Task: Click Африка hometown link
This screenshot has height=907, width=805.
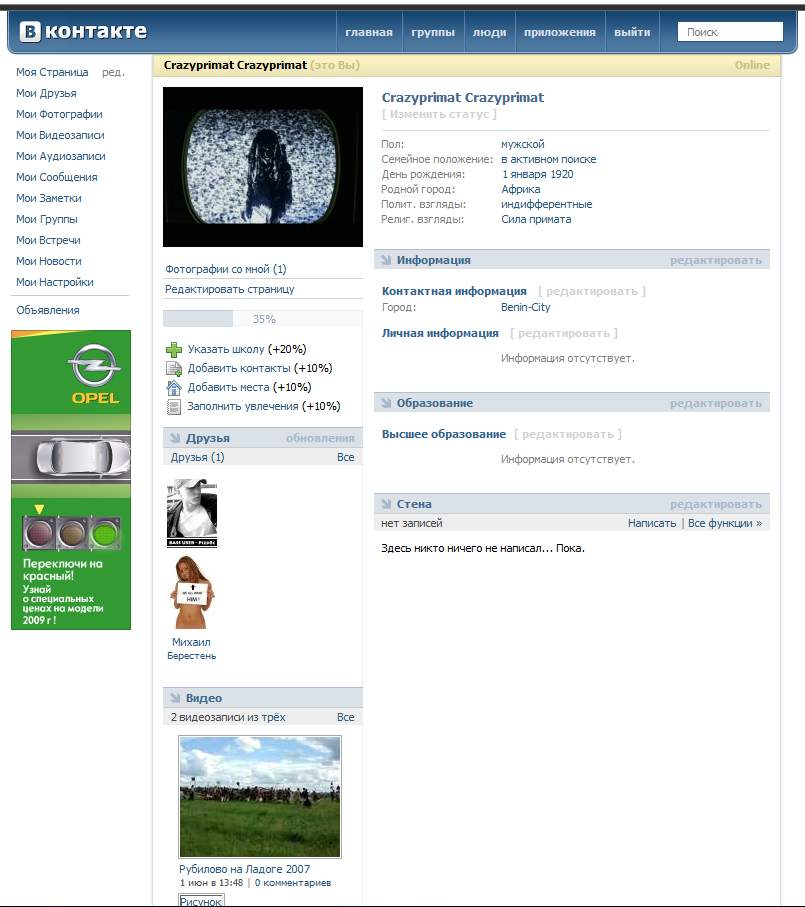Action: click(520, 189)
